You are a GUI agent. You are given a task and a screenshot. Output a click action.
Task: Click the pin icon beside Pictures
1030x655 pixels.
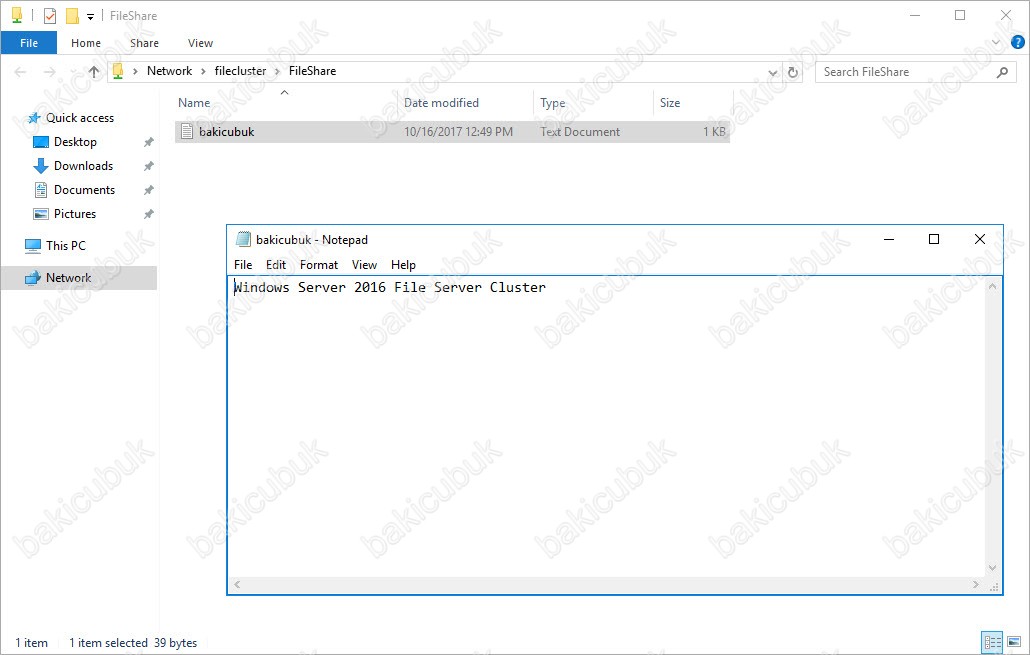[x=148, y=214]
